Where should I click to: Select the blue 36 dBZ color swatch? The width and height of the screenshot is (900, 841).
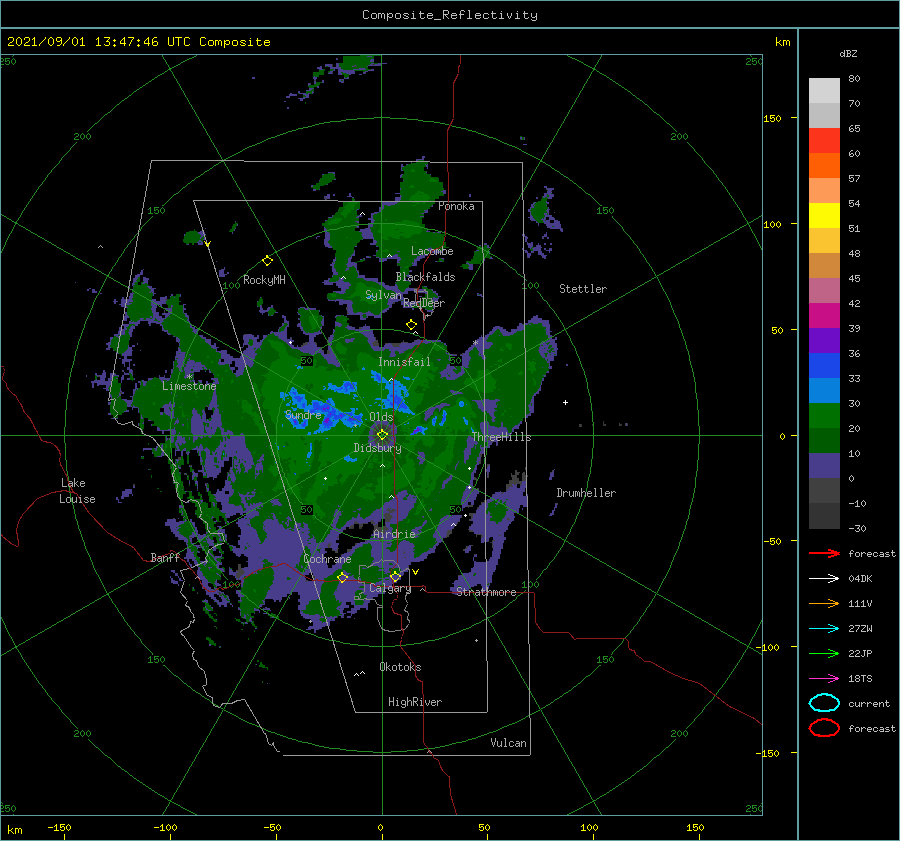(824, 365)
